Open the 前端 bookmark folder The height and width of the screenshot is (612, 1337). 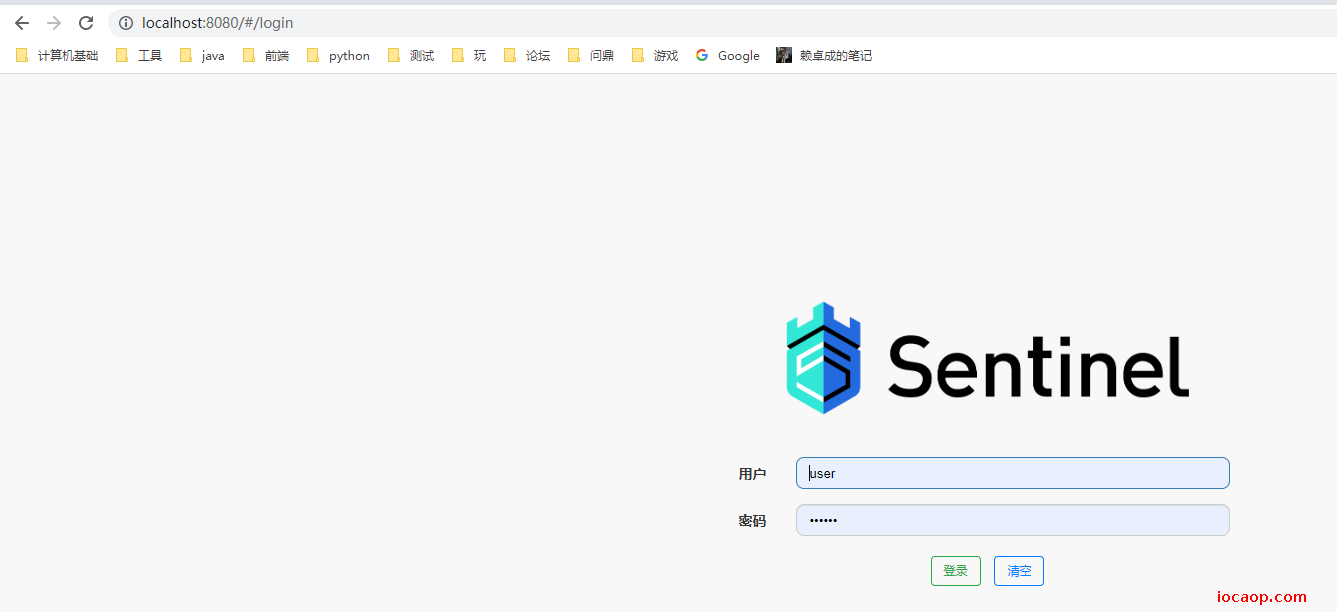[x=266, y=56]
